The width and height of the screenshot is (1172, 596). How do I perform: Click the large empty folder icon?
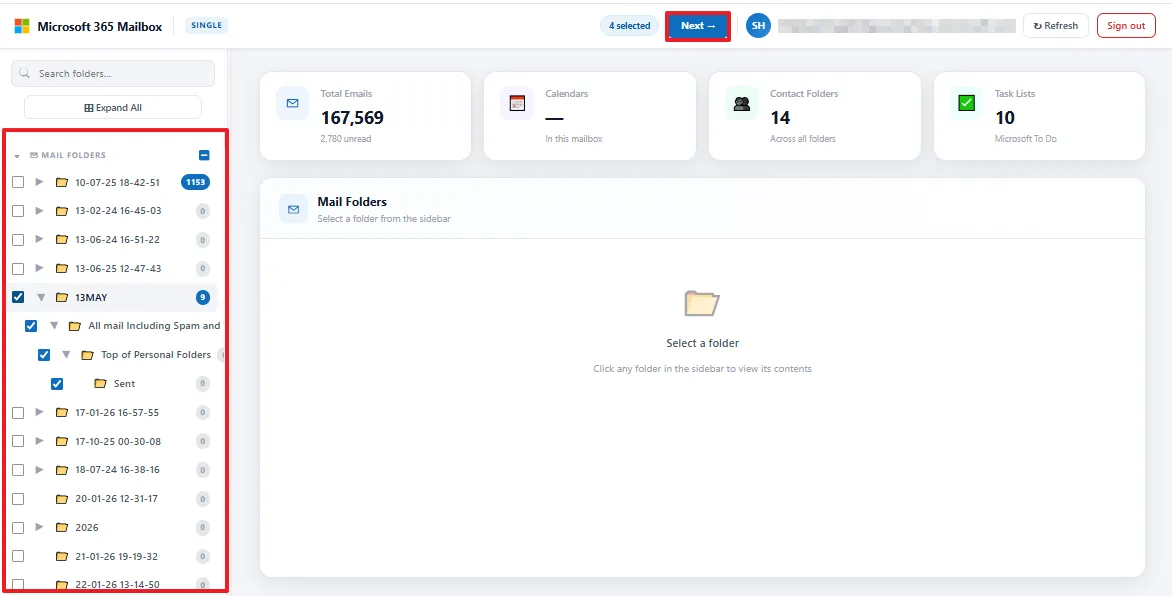point(702,303)
